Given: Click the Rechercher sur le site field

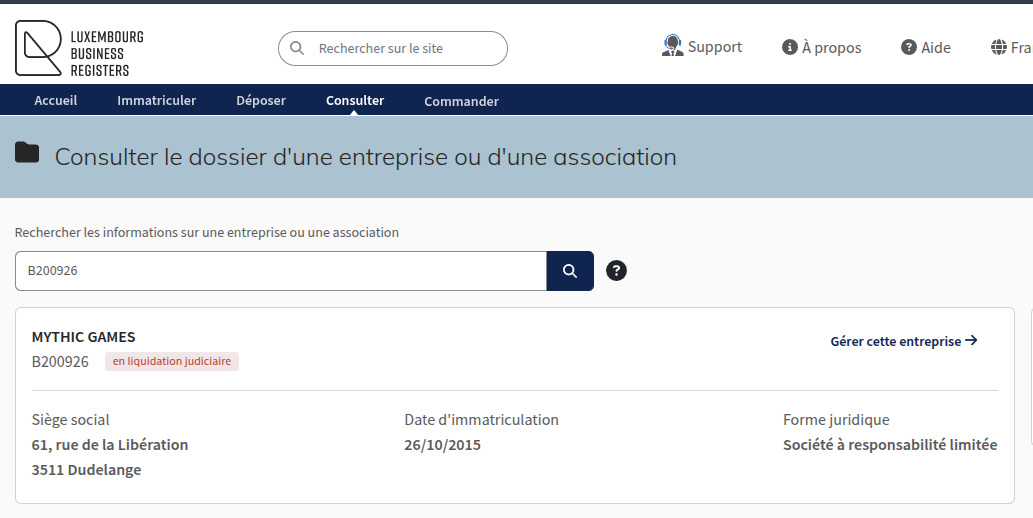Looking at the screenshot, I should click(x=405, y=48).
